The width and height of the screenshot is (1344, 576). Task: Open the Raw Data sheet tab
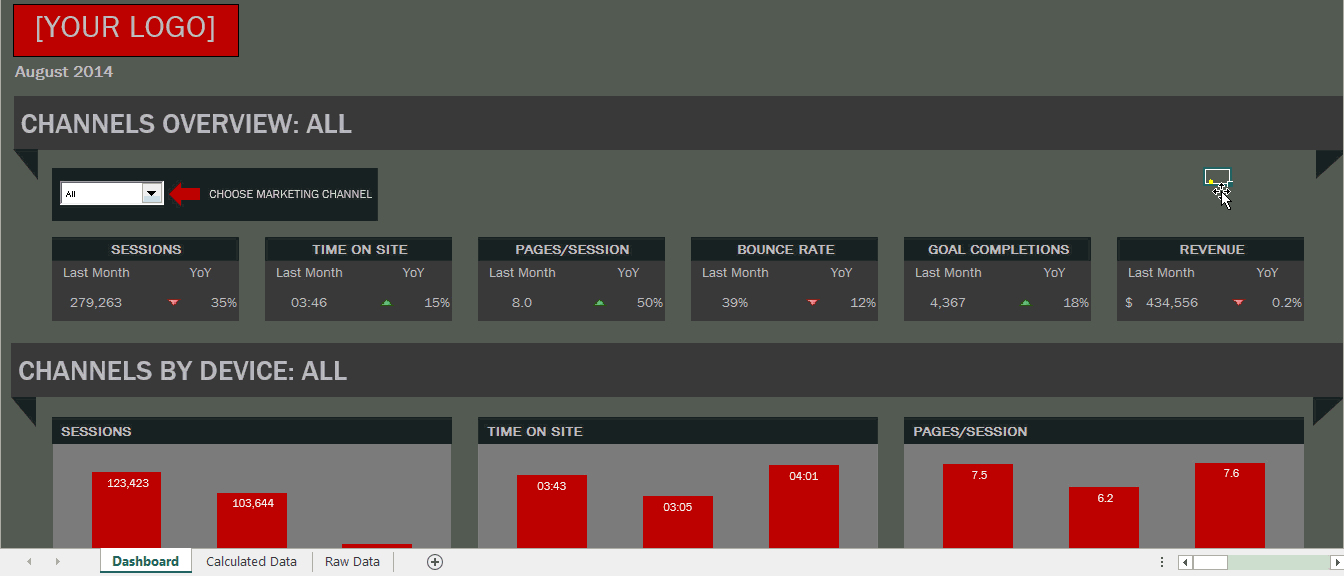coord(352,562)
